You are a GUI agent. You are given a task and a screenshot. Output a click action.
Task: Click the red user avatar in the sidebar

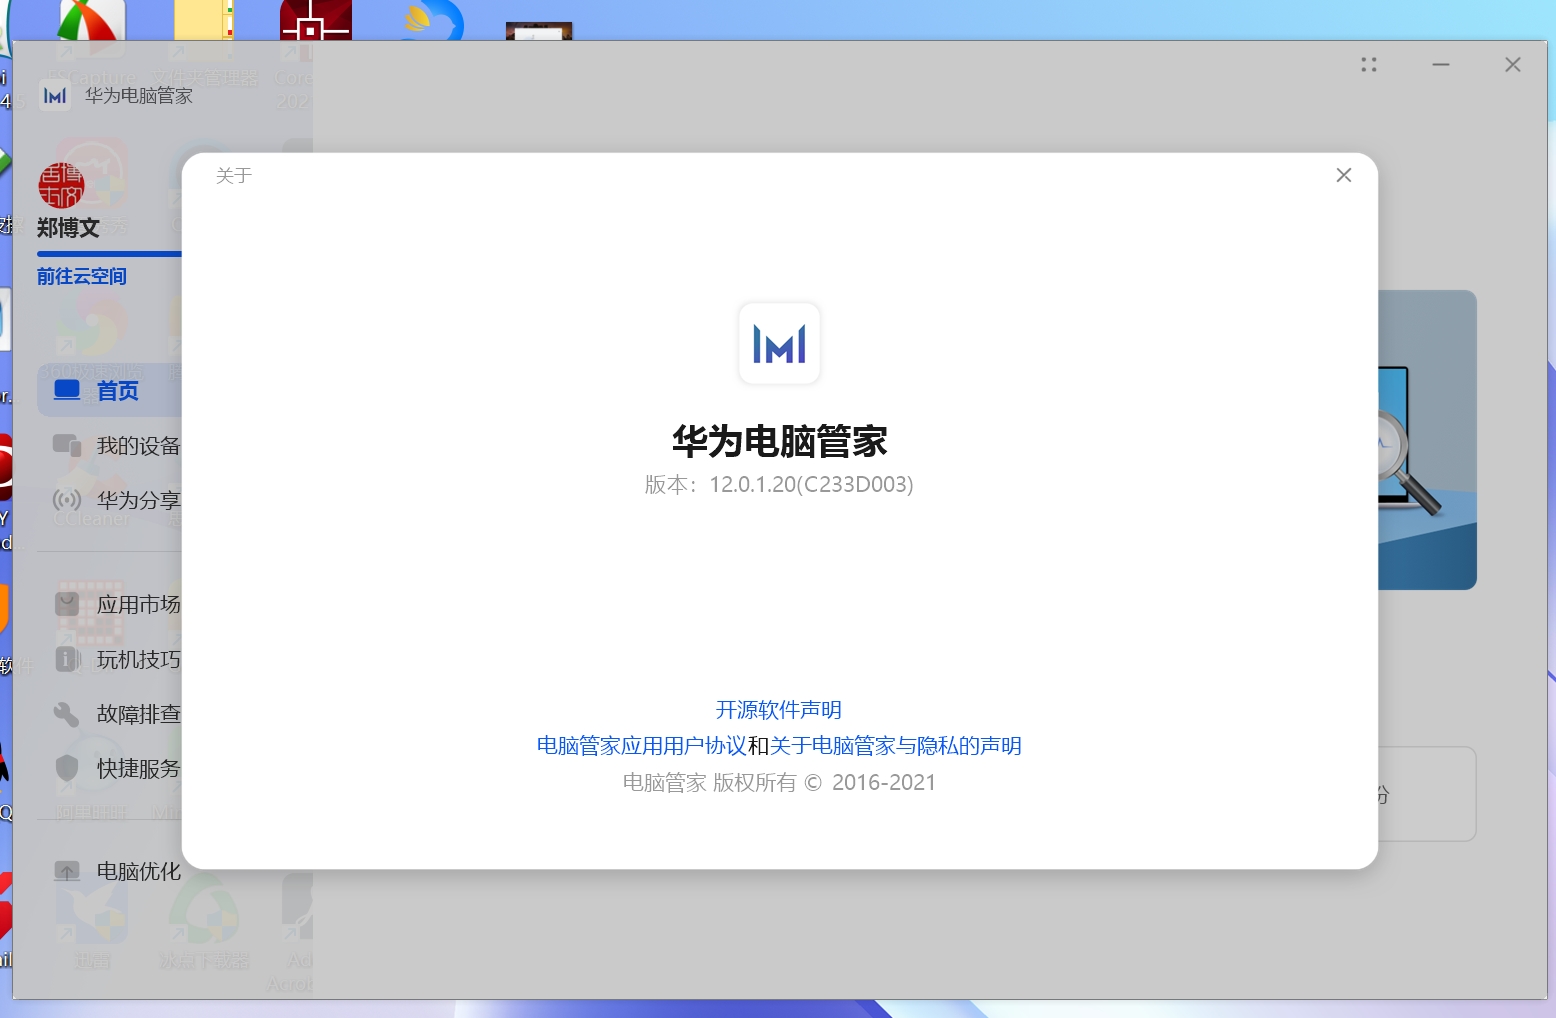(61, 186)
